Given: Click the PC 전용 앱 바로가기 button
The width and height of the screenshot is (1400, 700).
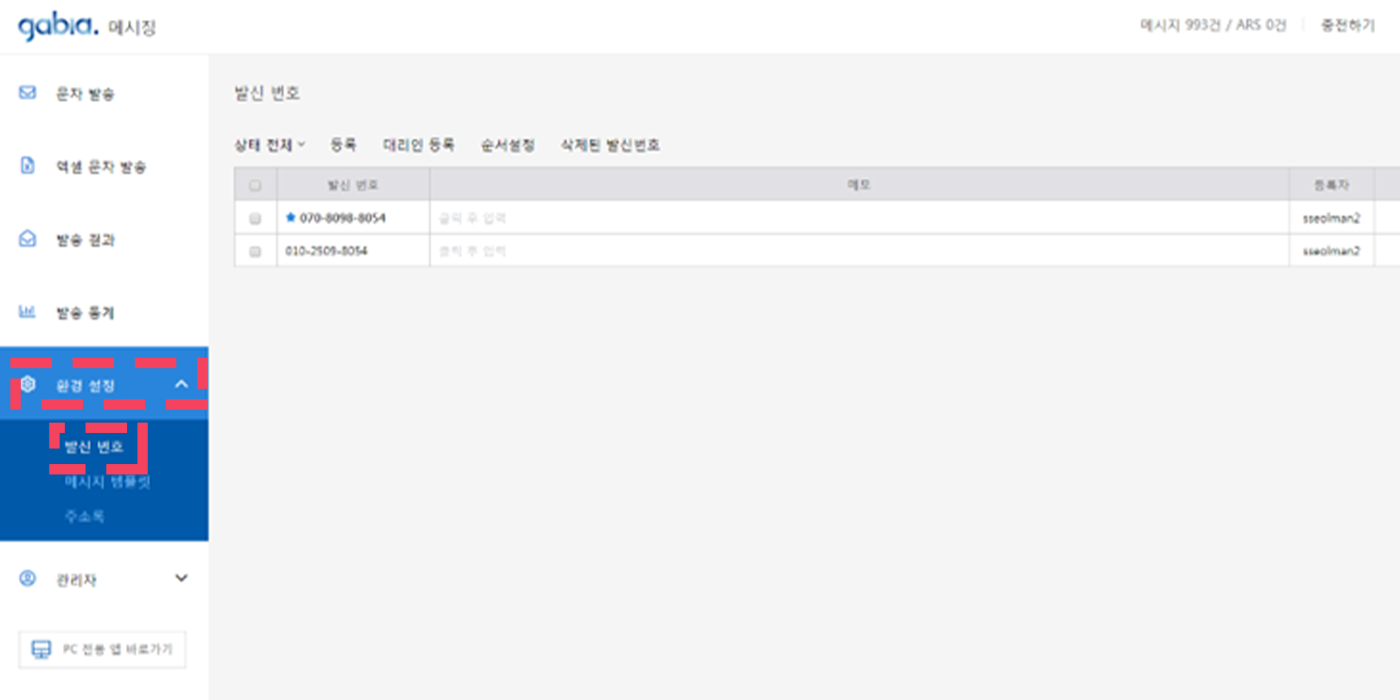Looking at the screenshot, I should tap(102, 650).
